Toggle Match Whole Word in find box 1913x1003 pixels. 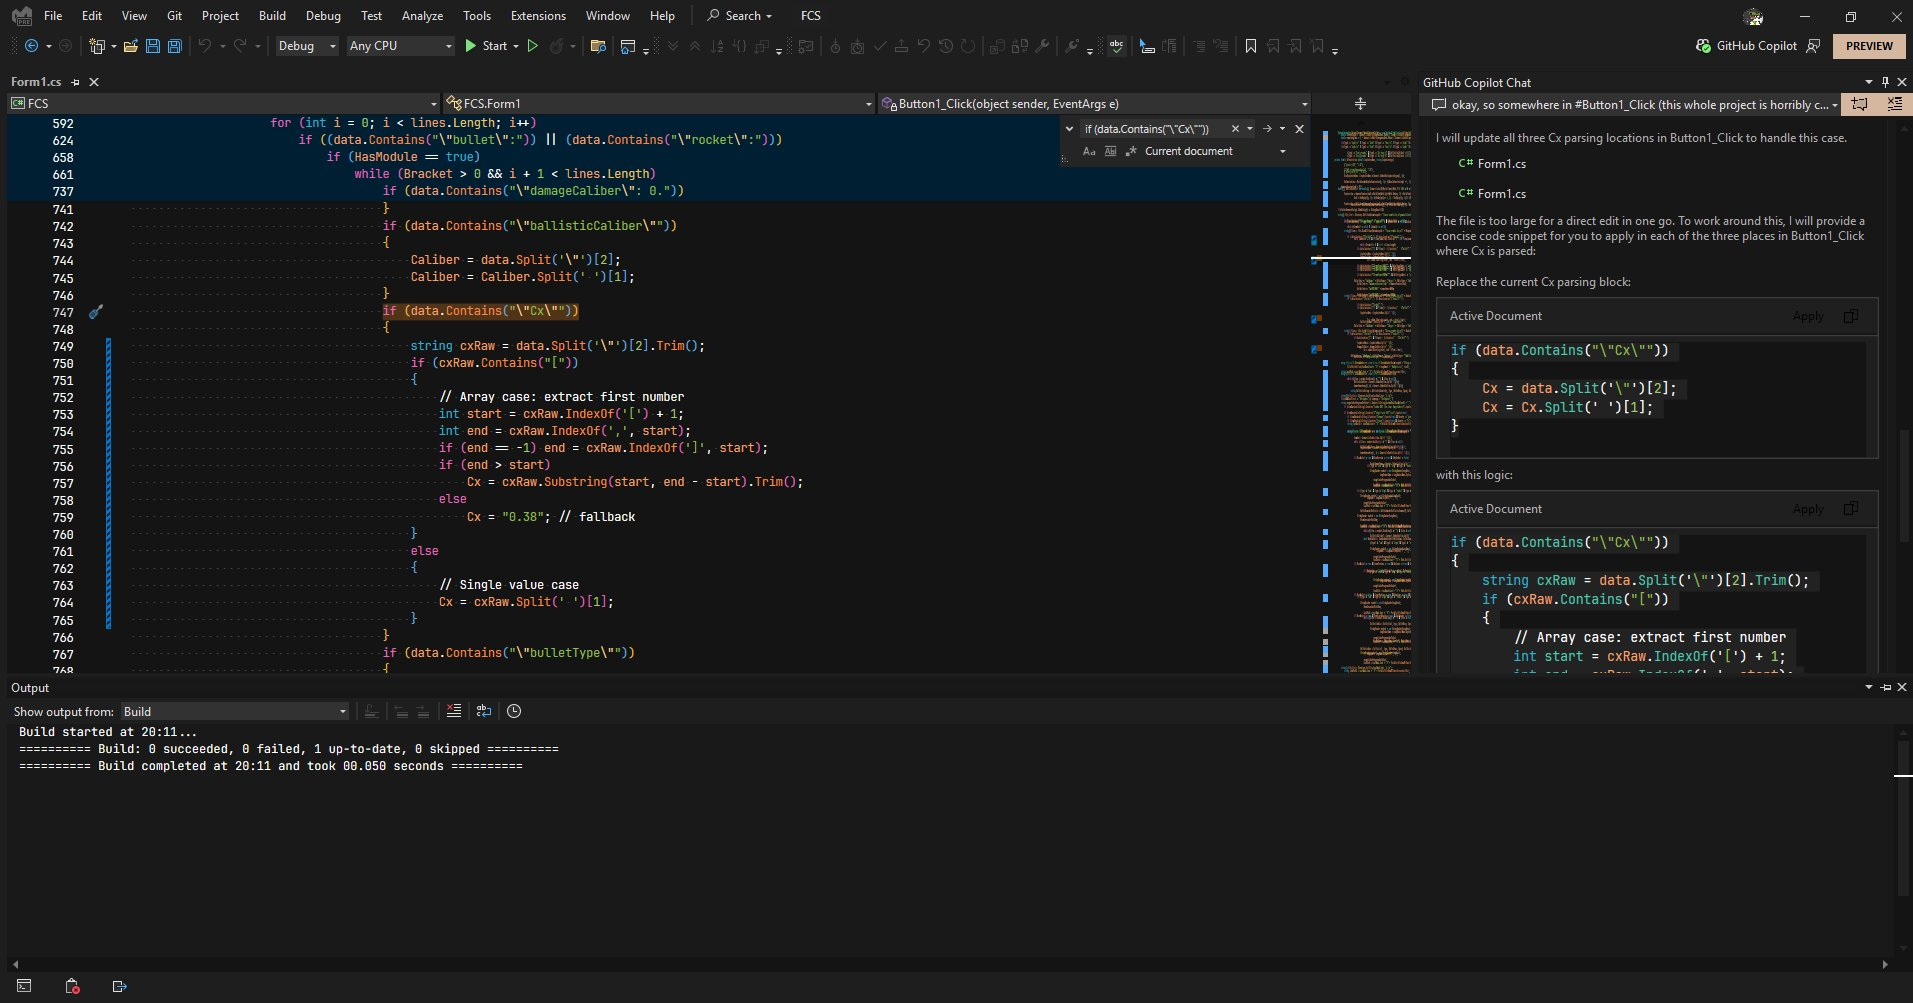point(1110,151)
